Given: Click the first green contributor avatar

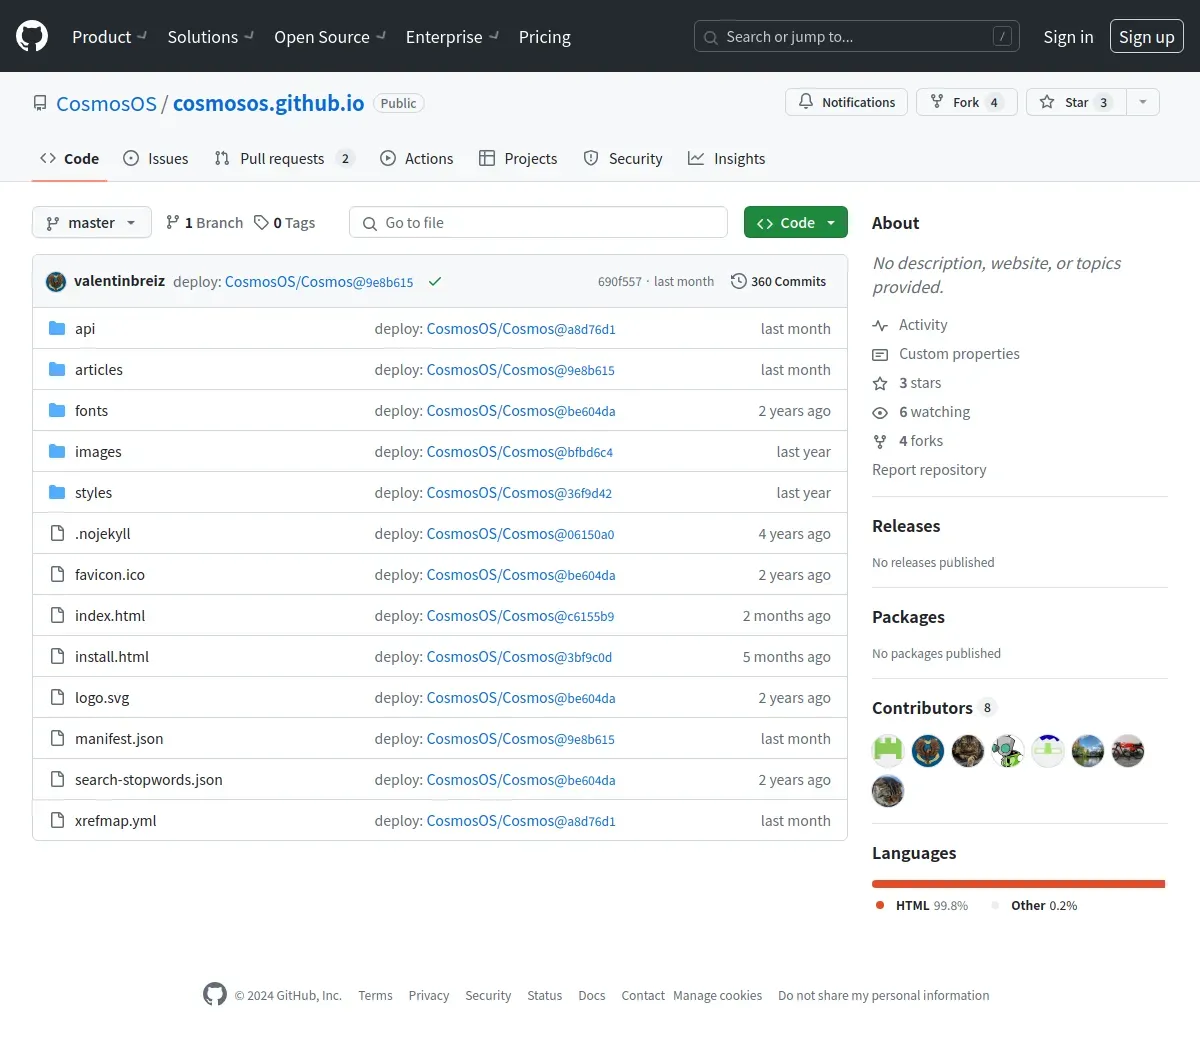Looking at the screenshot, I should pyautogui.click(x=888, y=751).
